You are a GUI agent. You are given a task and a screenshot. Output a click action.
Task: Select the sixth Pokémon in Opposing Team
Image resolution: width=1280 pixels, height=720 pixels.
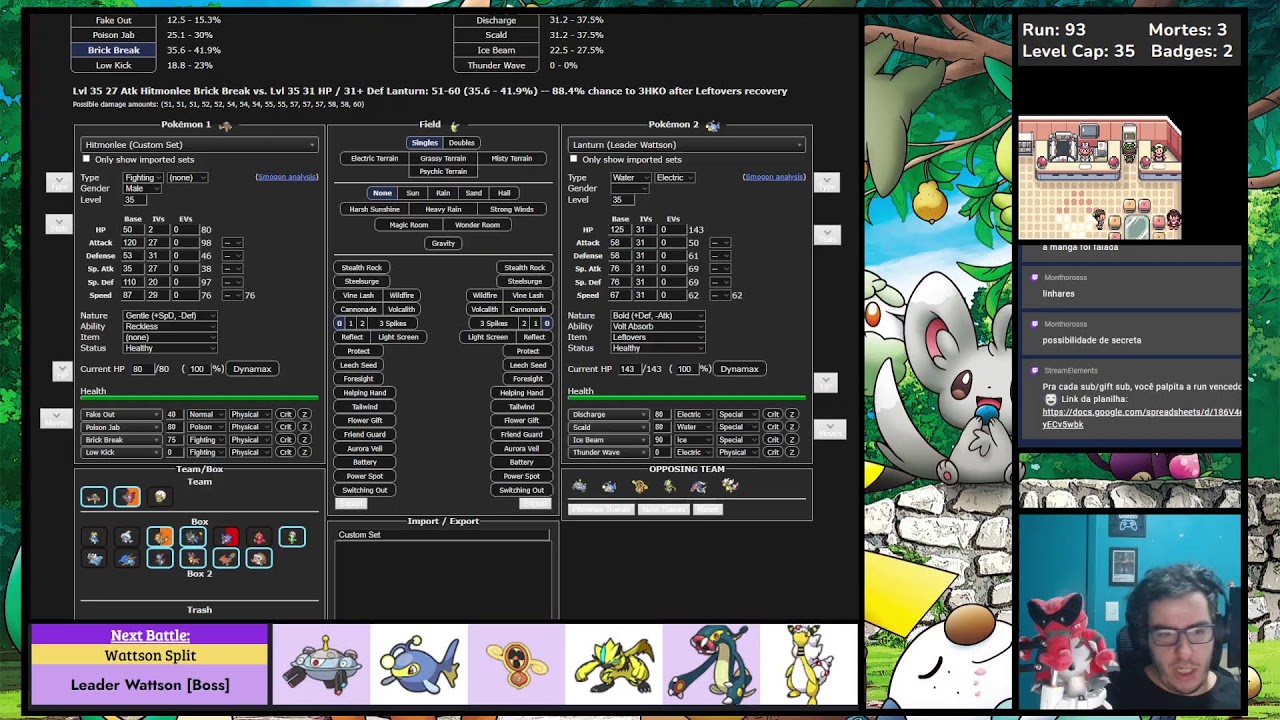point(729,486)
